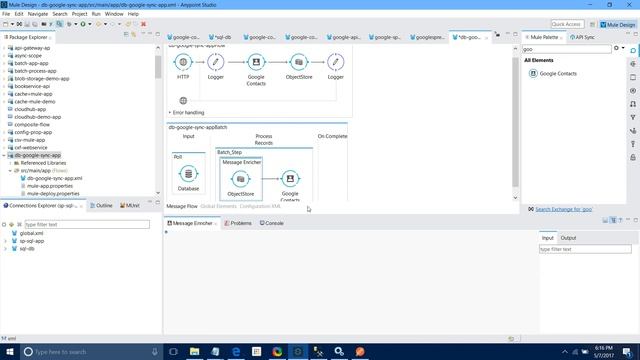Expand batch-app-app project

tap(4, 63)
